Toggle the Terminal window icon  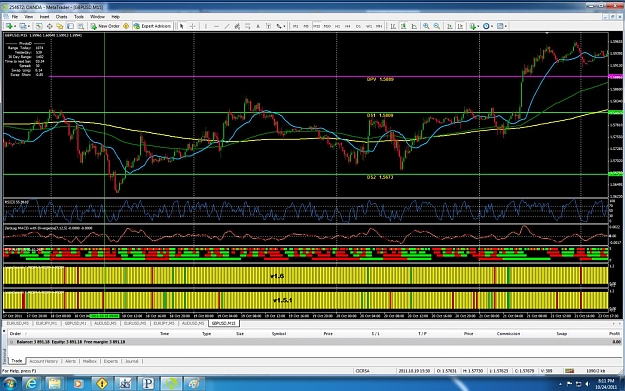coord(70,26)
